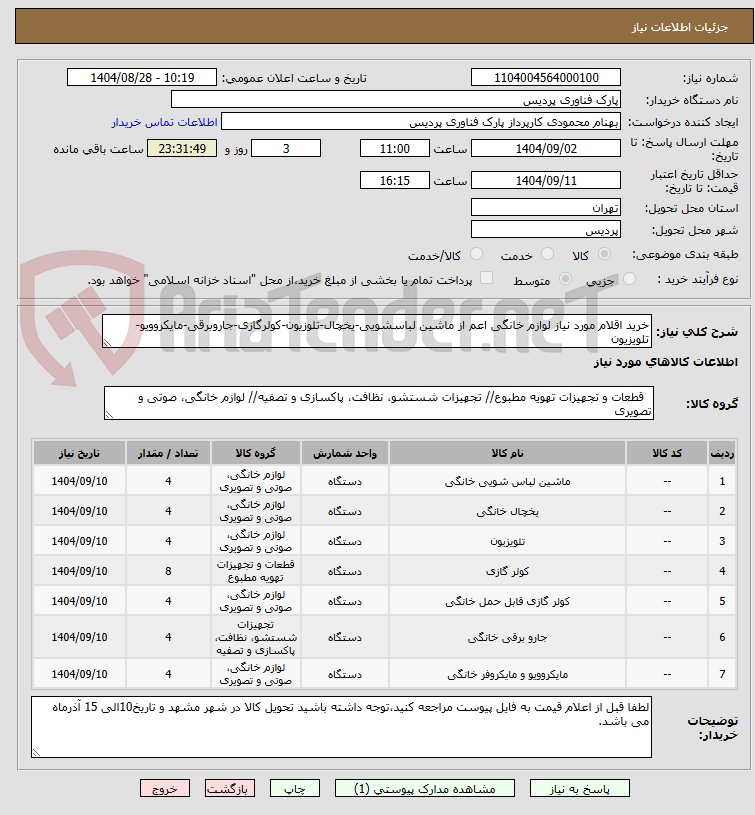Click the خروج exit button
The height and width of the screenshot is (815, 755).
(165, 788)
